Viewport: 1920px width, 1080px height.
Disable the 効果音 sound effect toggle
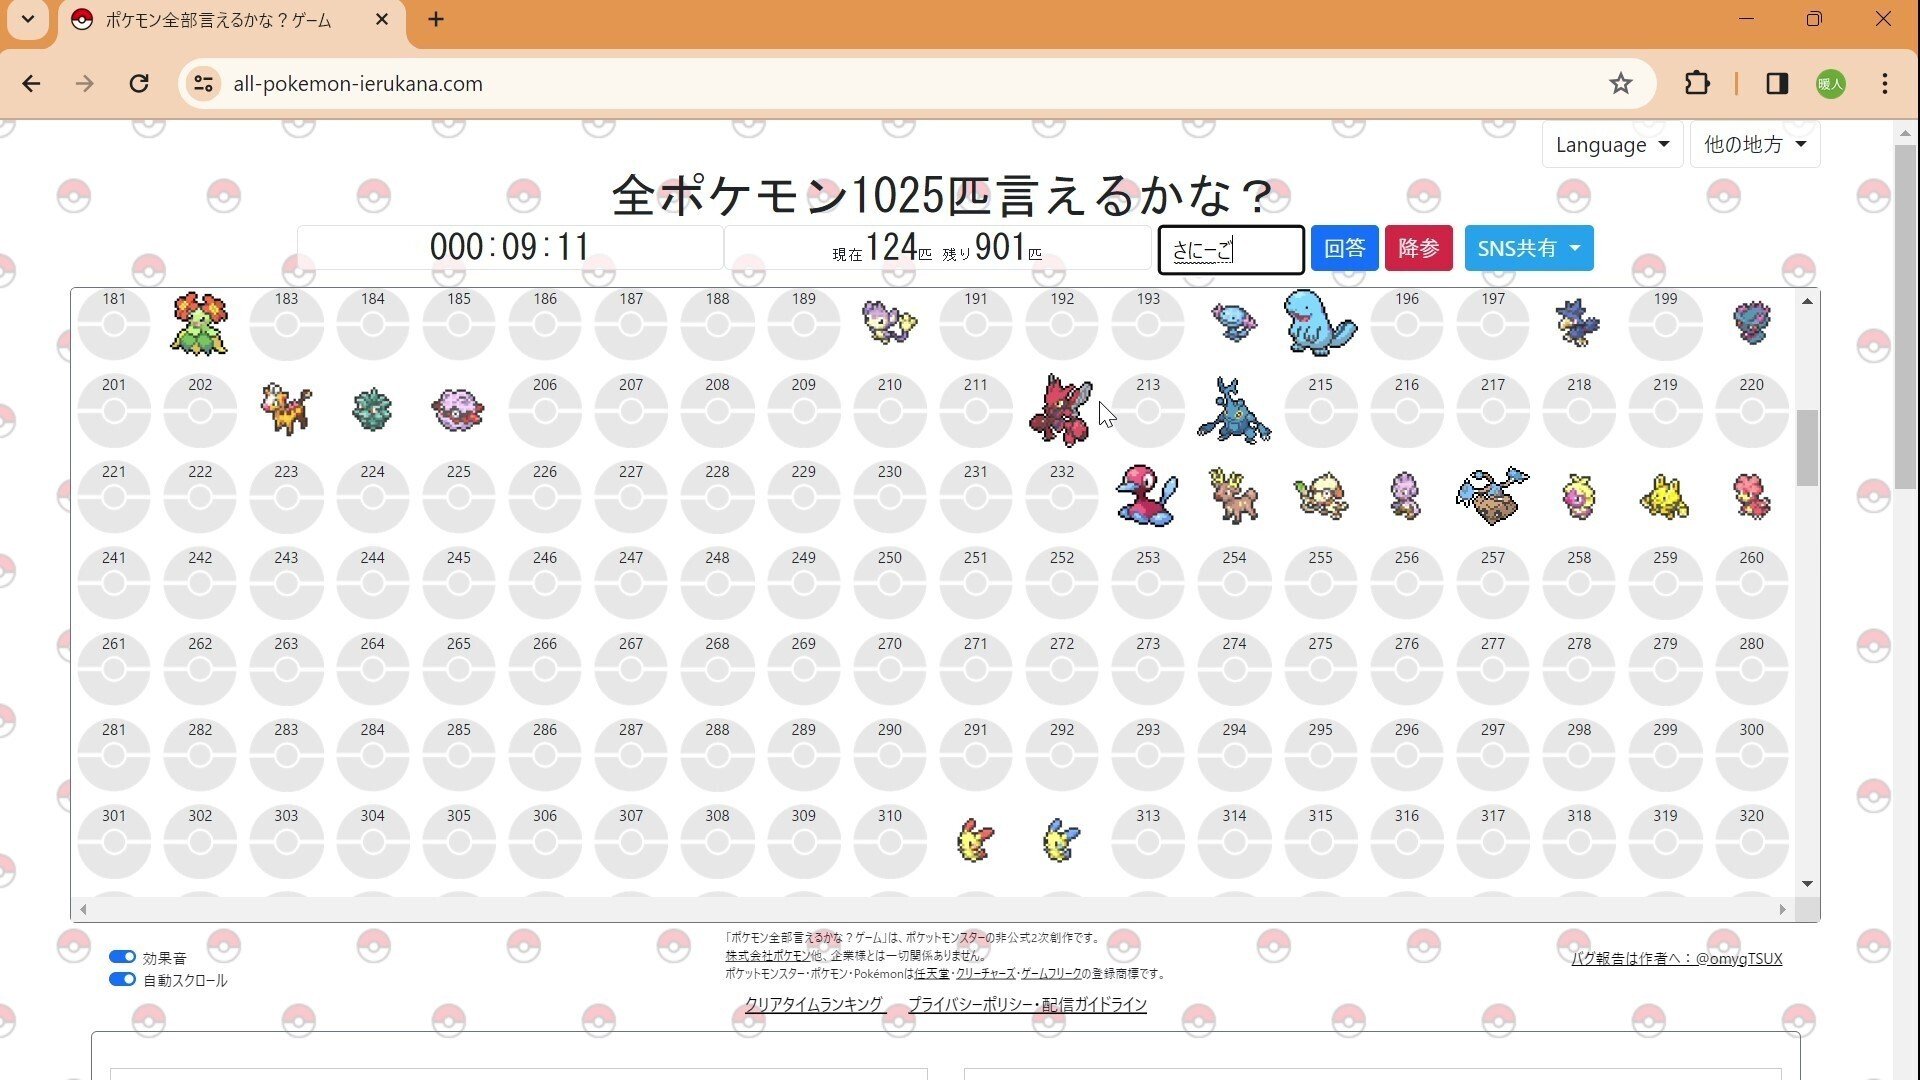coord(122,956)
